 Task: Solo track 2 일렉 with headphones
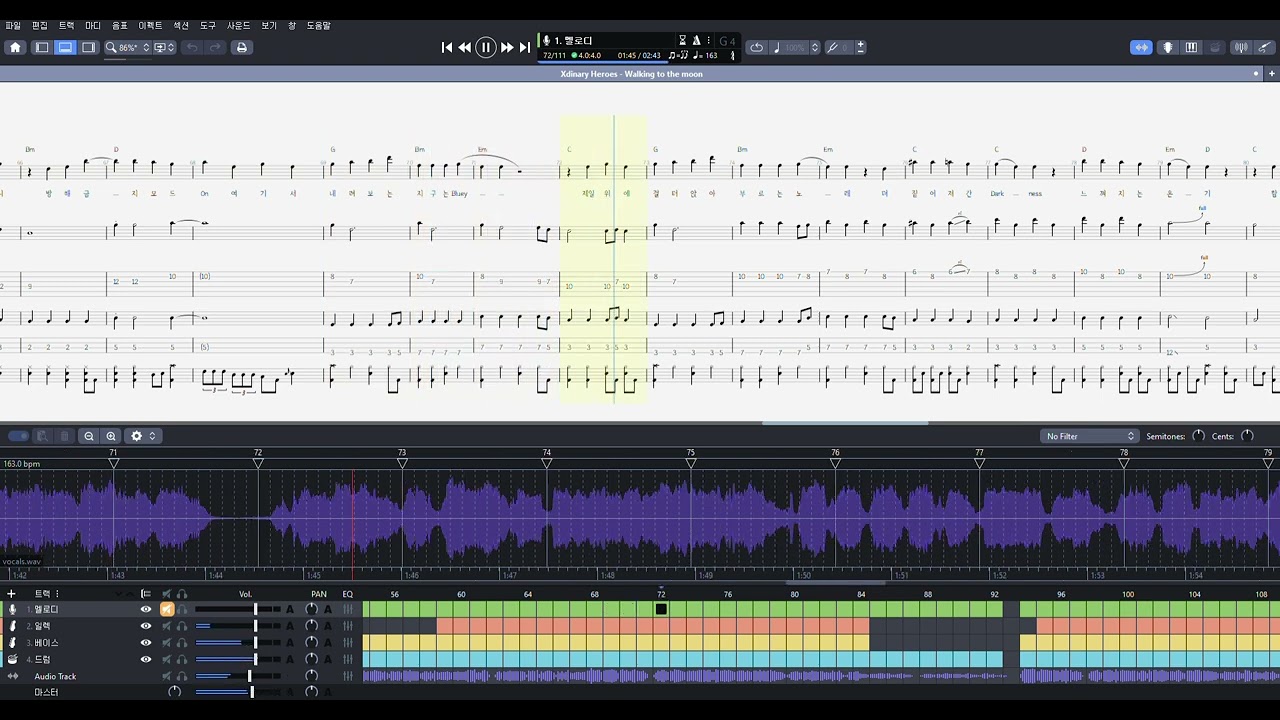pos(182,626)
